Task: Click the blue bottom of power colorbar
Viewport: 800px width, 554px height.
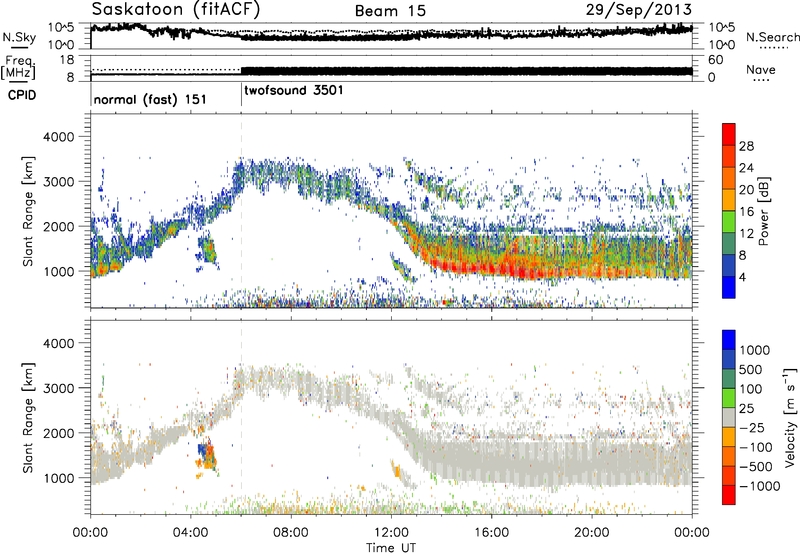Action: pos(729,287)
